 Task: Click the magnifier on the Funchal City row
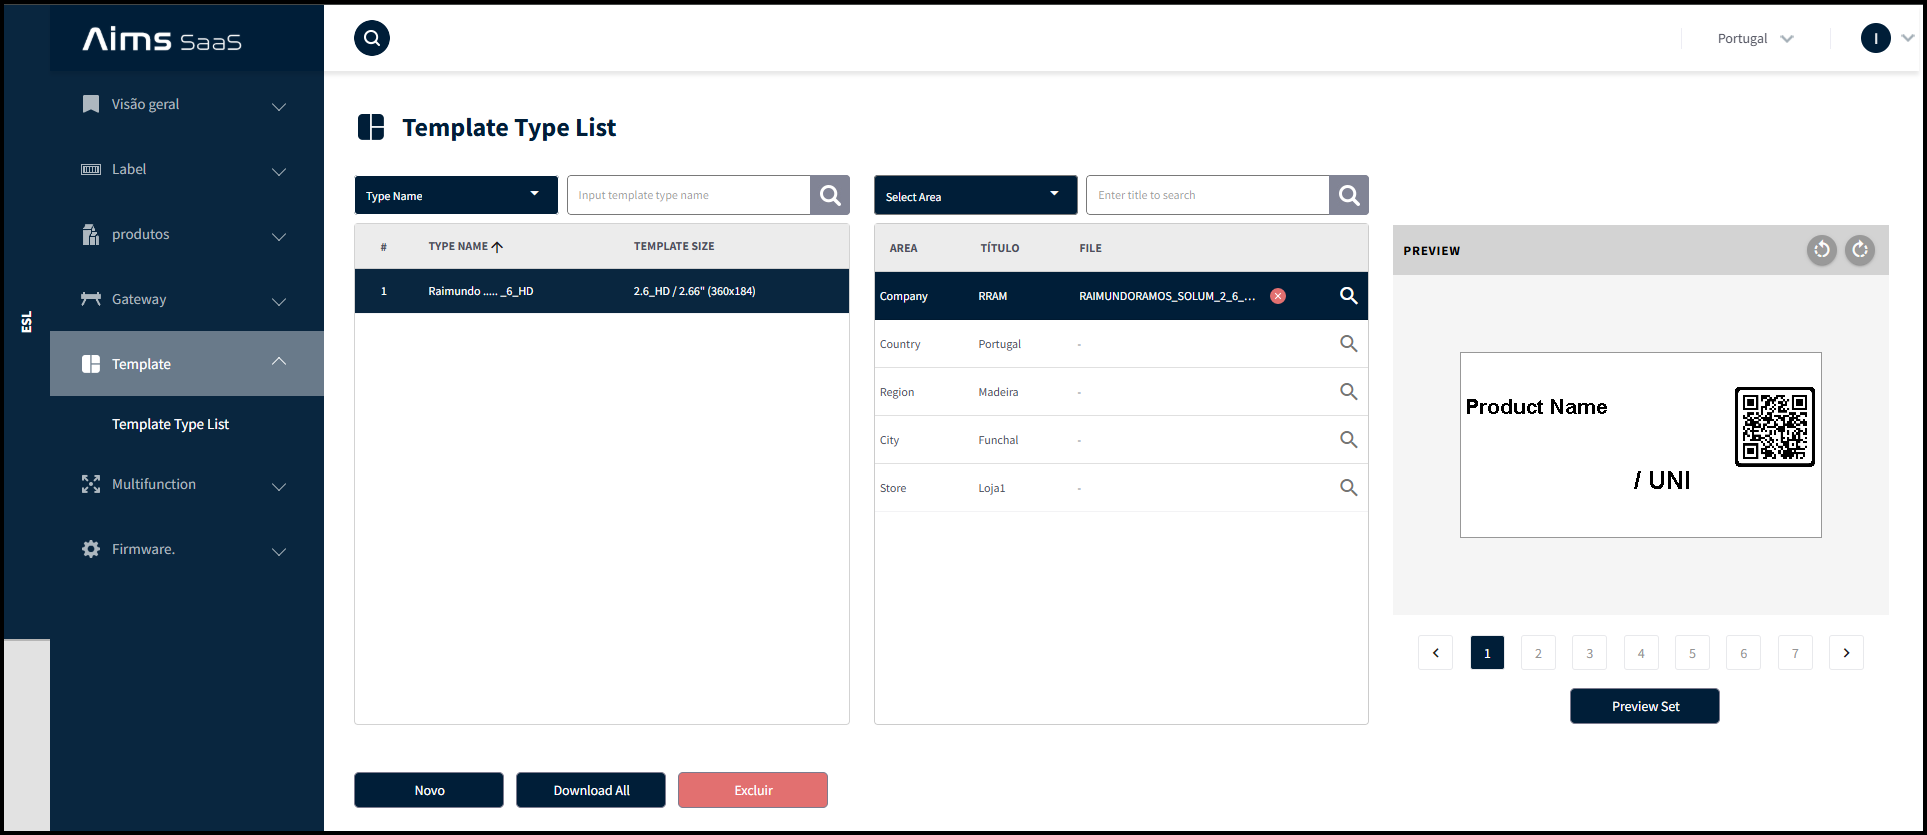(x=1349, y=440)
